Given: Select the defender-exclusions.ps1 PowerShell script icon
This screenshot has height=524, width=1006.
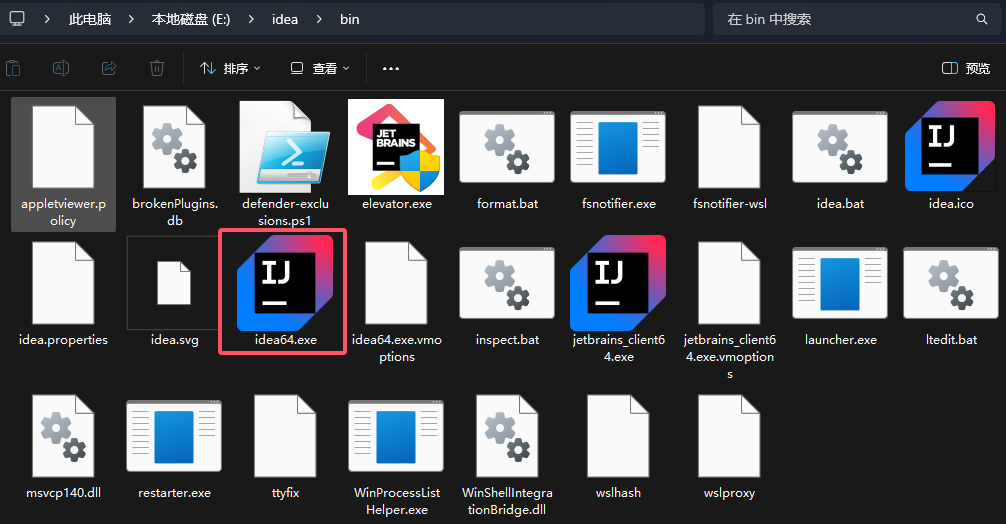Looking at the screenshot, I should [x=285, y=147].
